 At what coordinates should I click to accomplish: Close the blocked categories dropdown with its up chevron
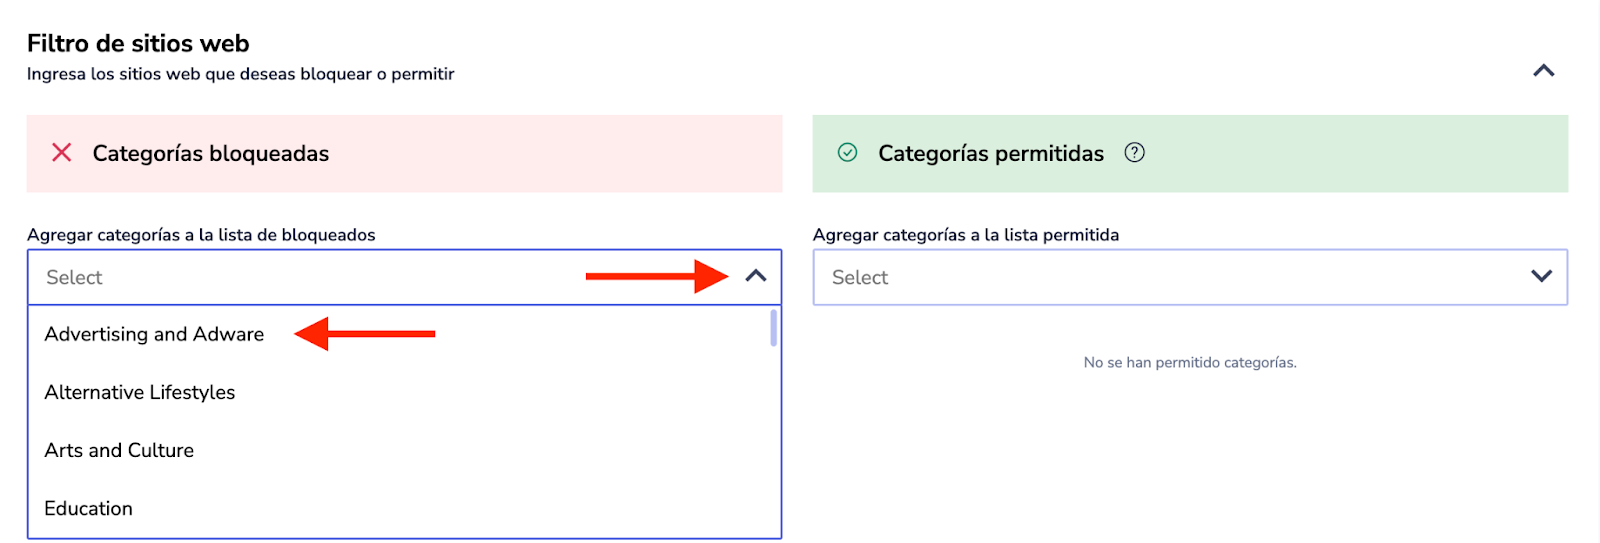tap(756, 277)
